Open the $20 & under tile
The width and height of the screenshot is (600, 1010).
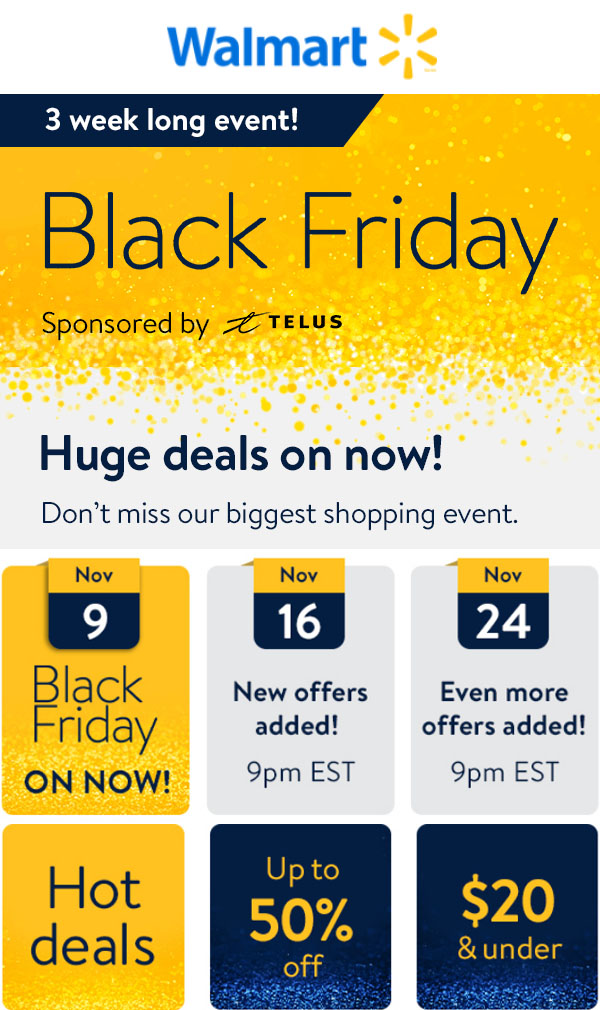(507, 916)
